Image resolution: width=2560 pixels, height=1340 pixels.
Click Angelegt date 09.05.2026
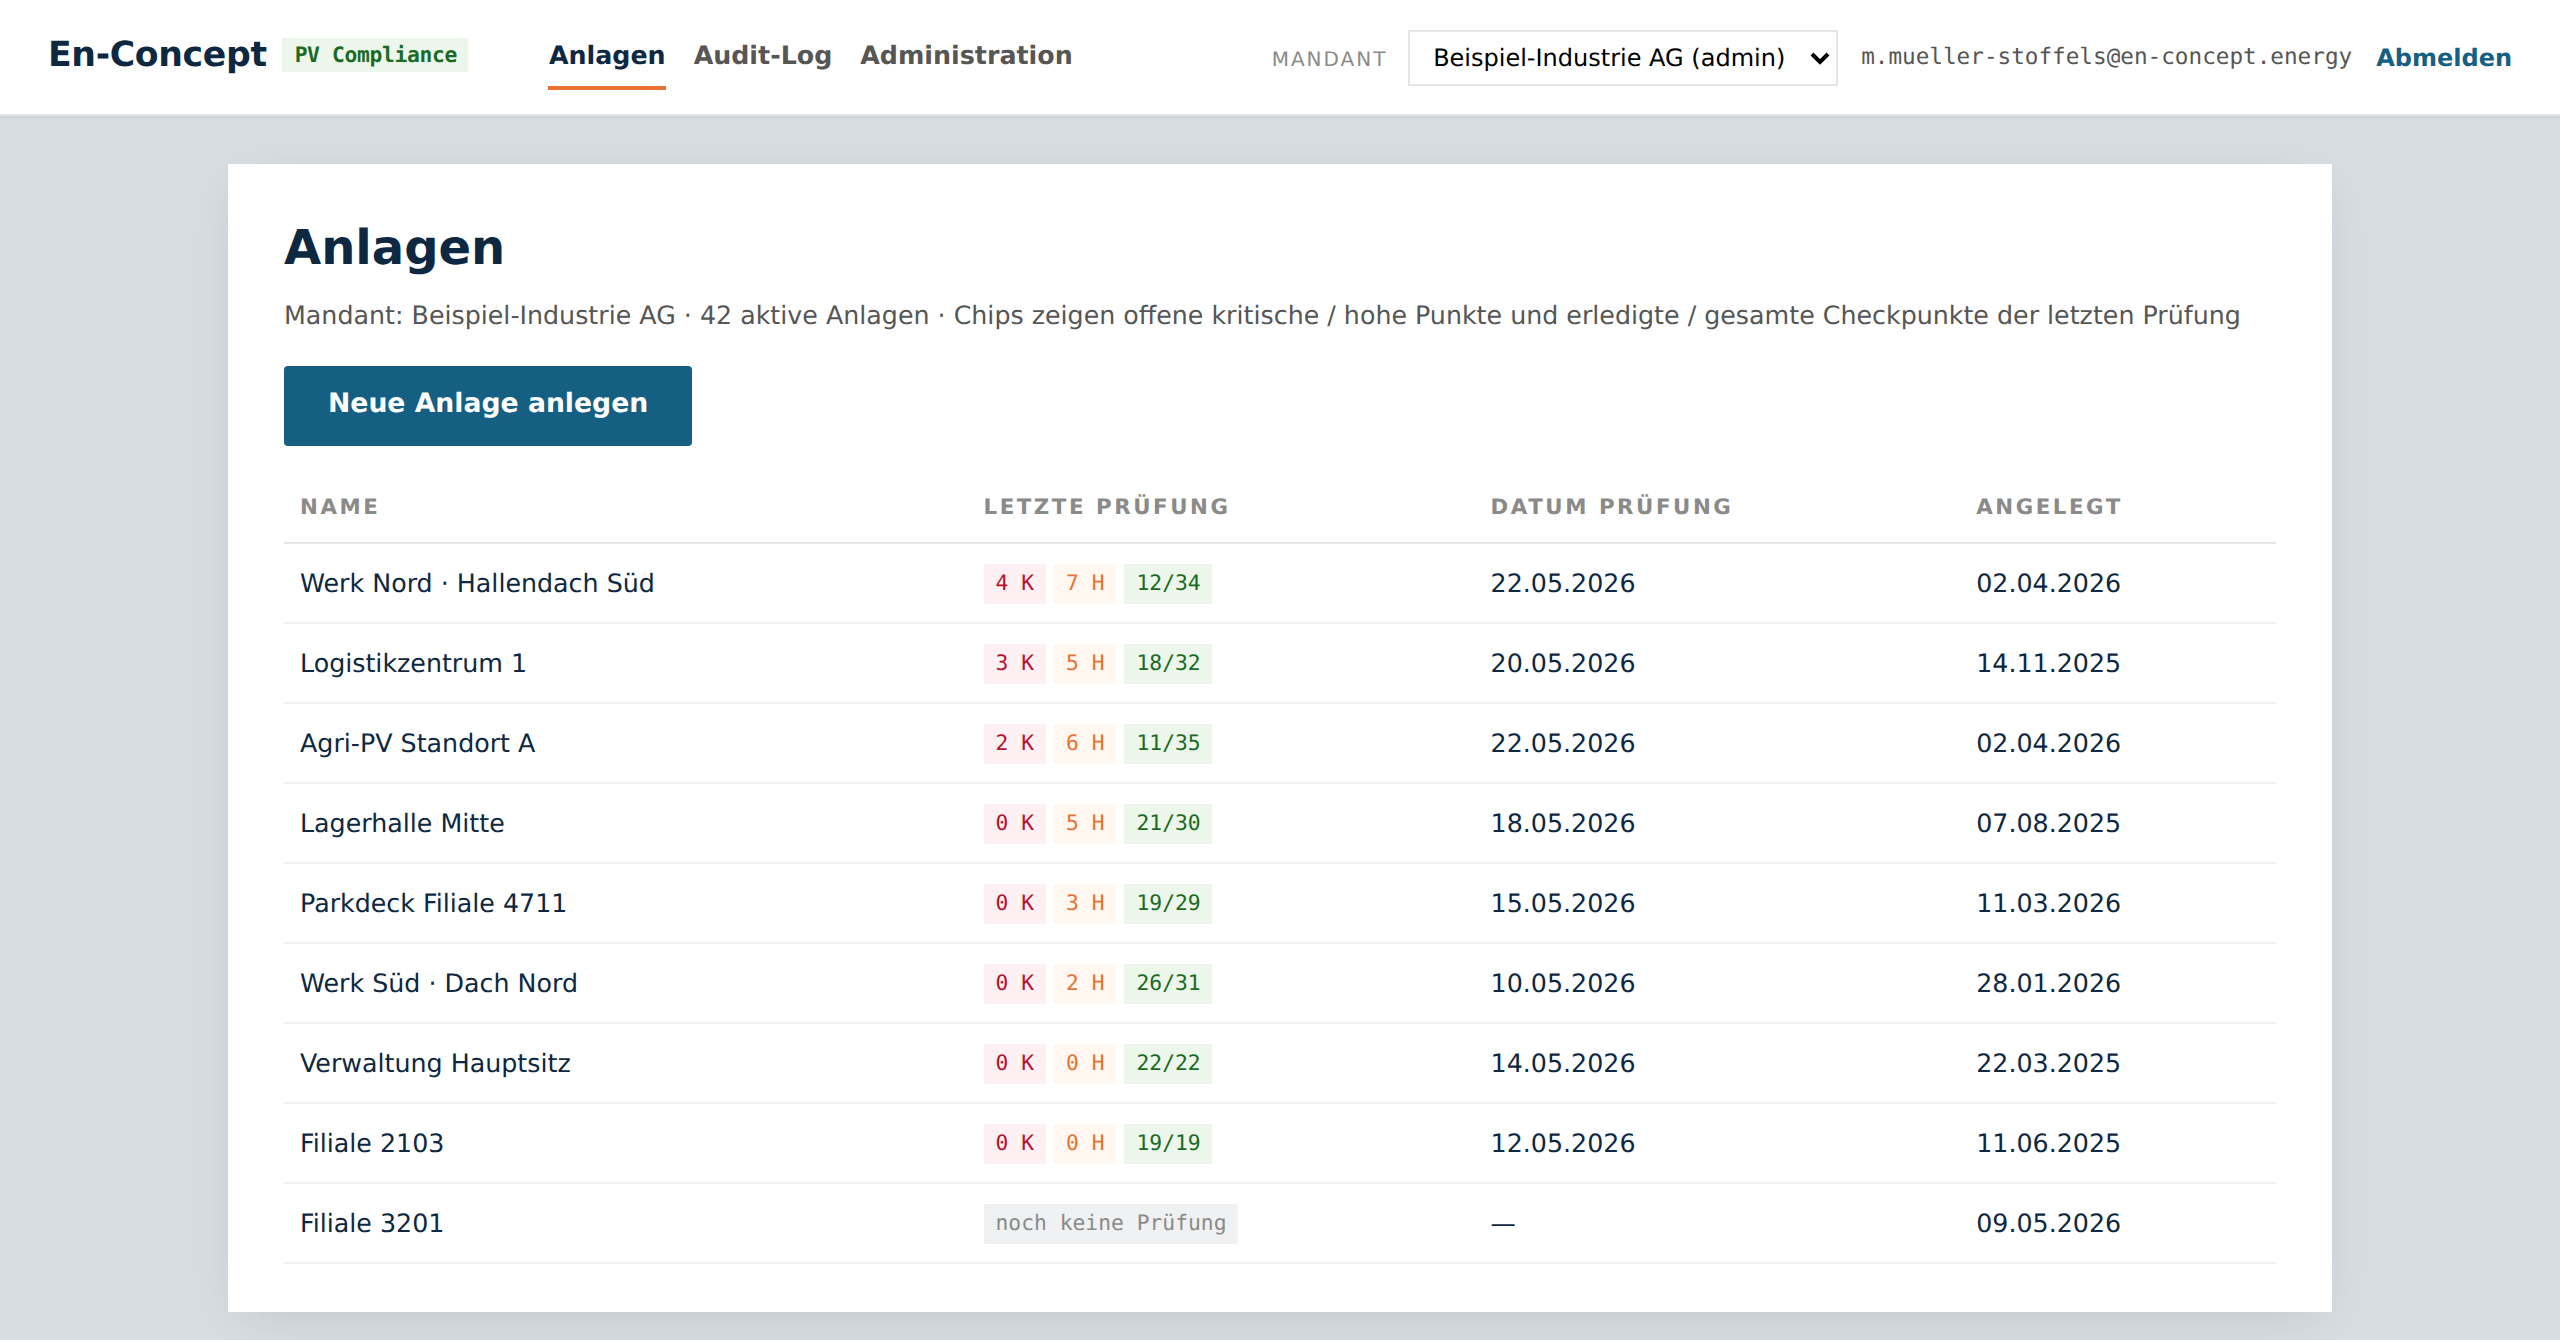[2048, 1223]
